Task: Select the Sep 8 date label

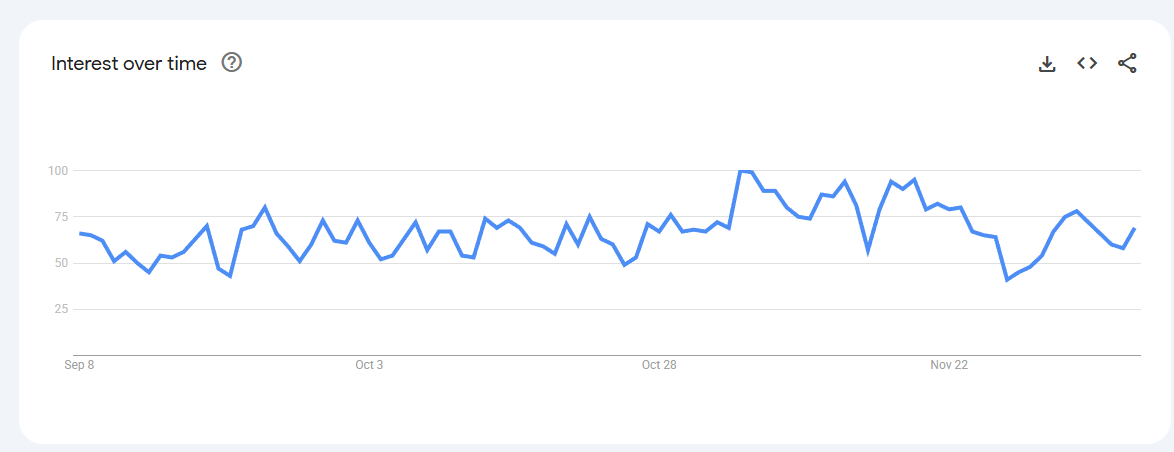Action: click(x=79, y=365)
